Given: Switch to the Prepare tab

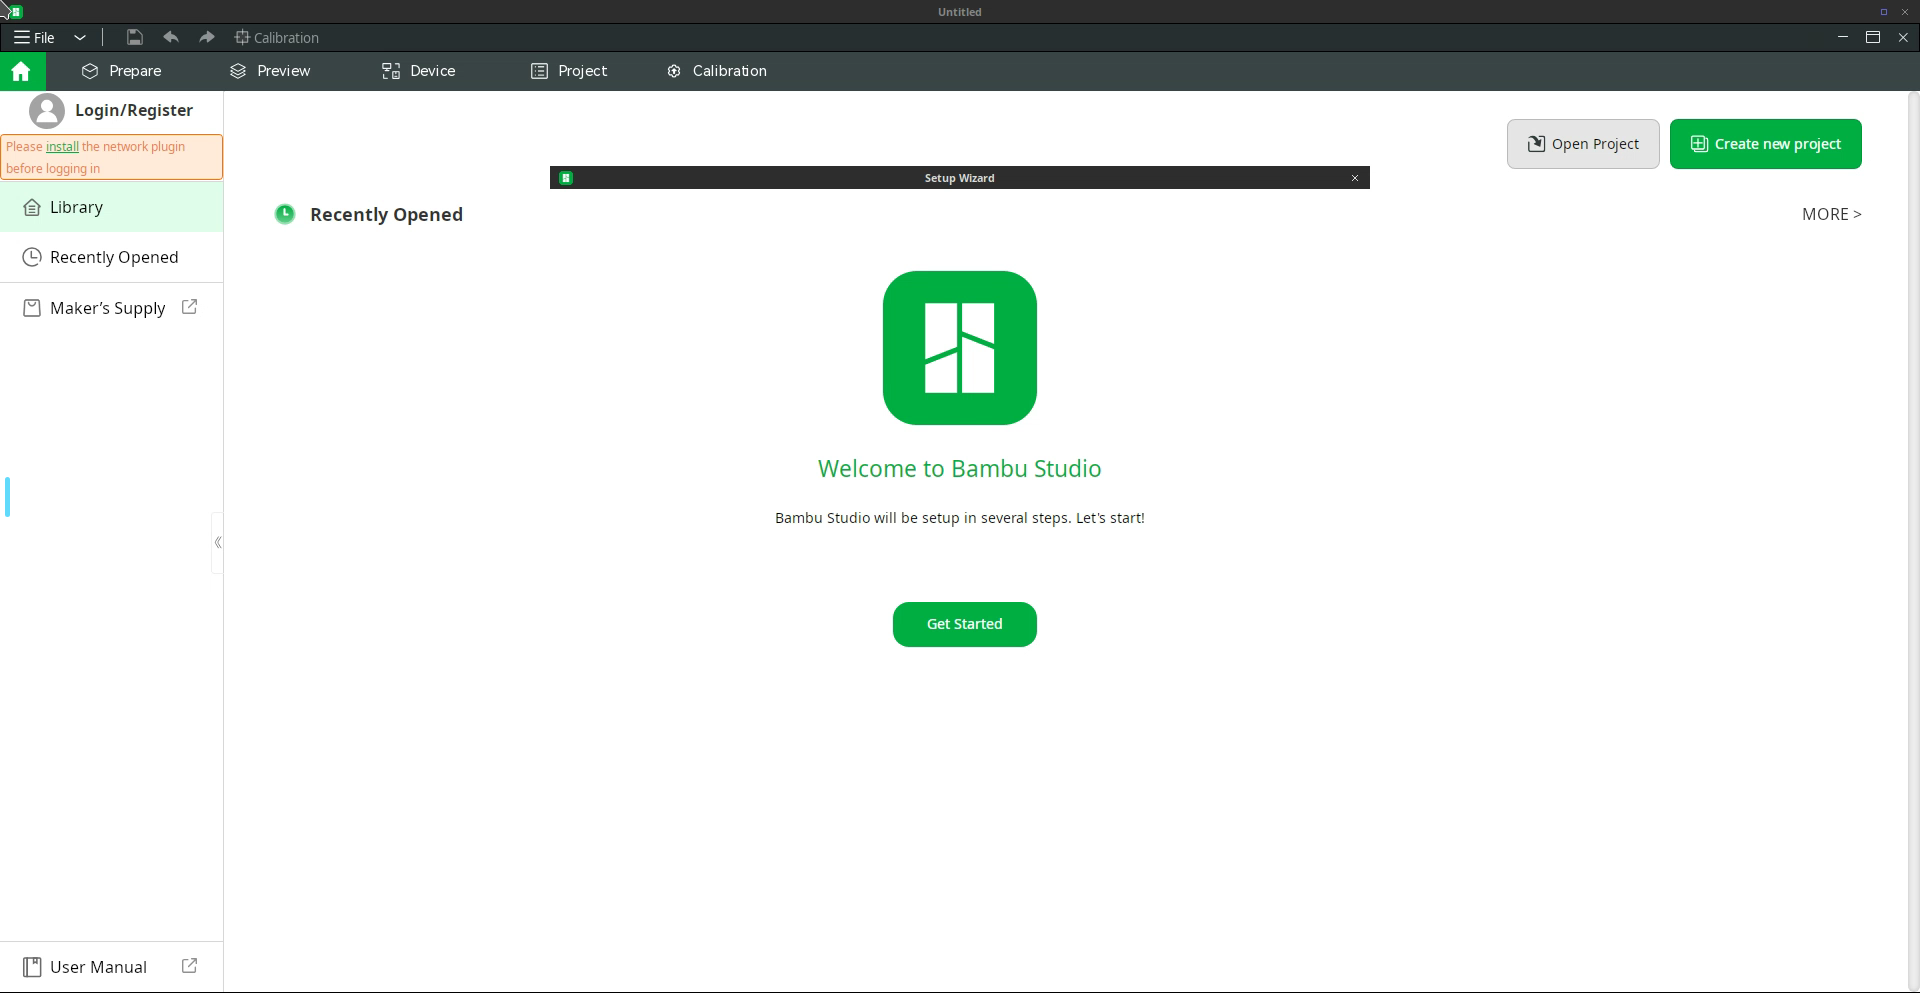Looking at the screenshot, I should click(x=122, y=71).
